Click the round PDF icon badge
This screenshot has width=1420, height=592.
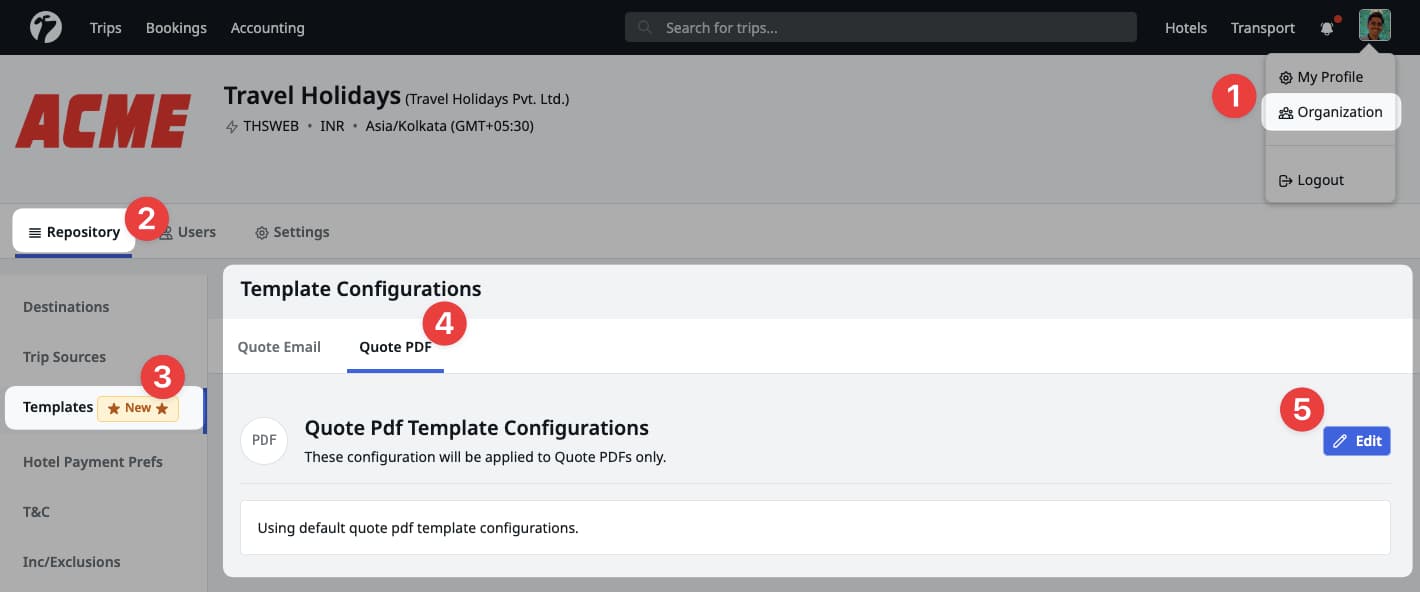tap(264, 440)
